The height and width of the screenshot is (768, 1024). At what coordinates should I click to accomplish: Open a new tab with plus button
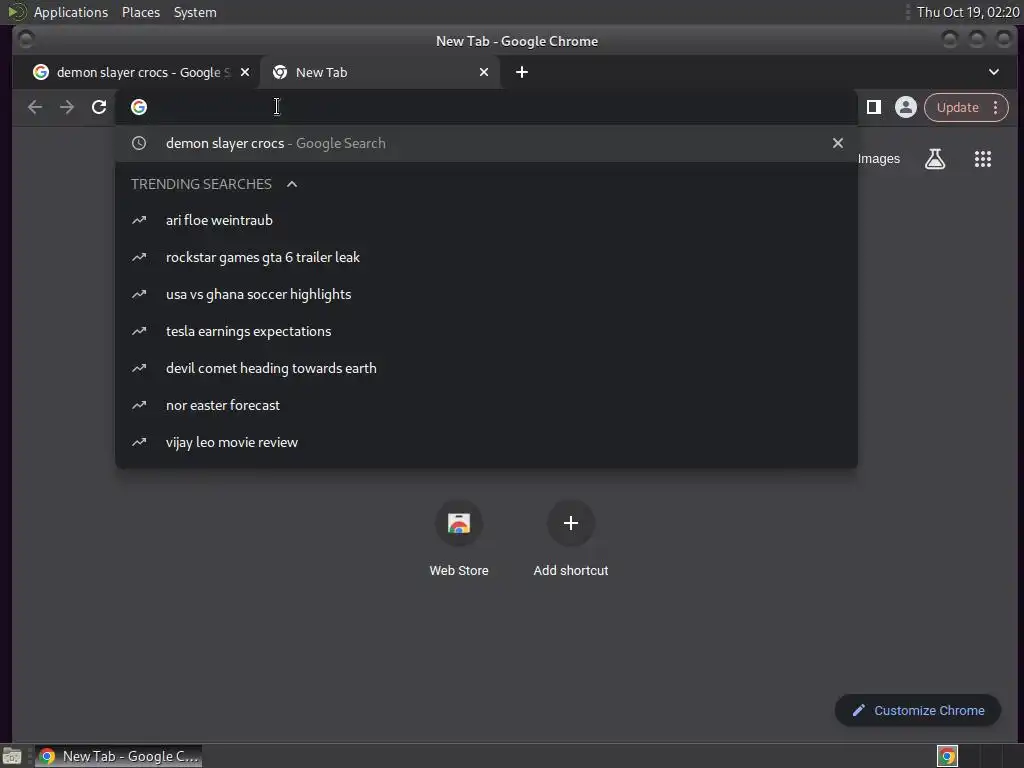521,72
